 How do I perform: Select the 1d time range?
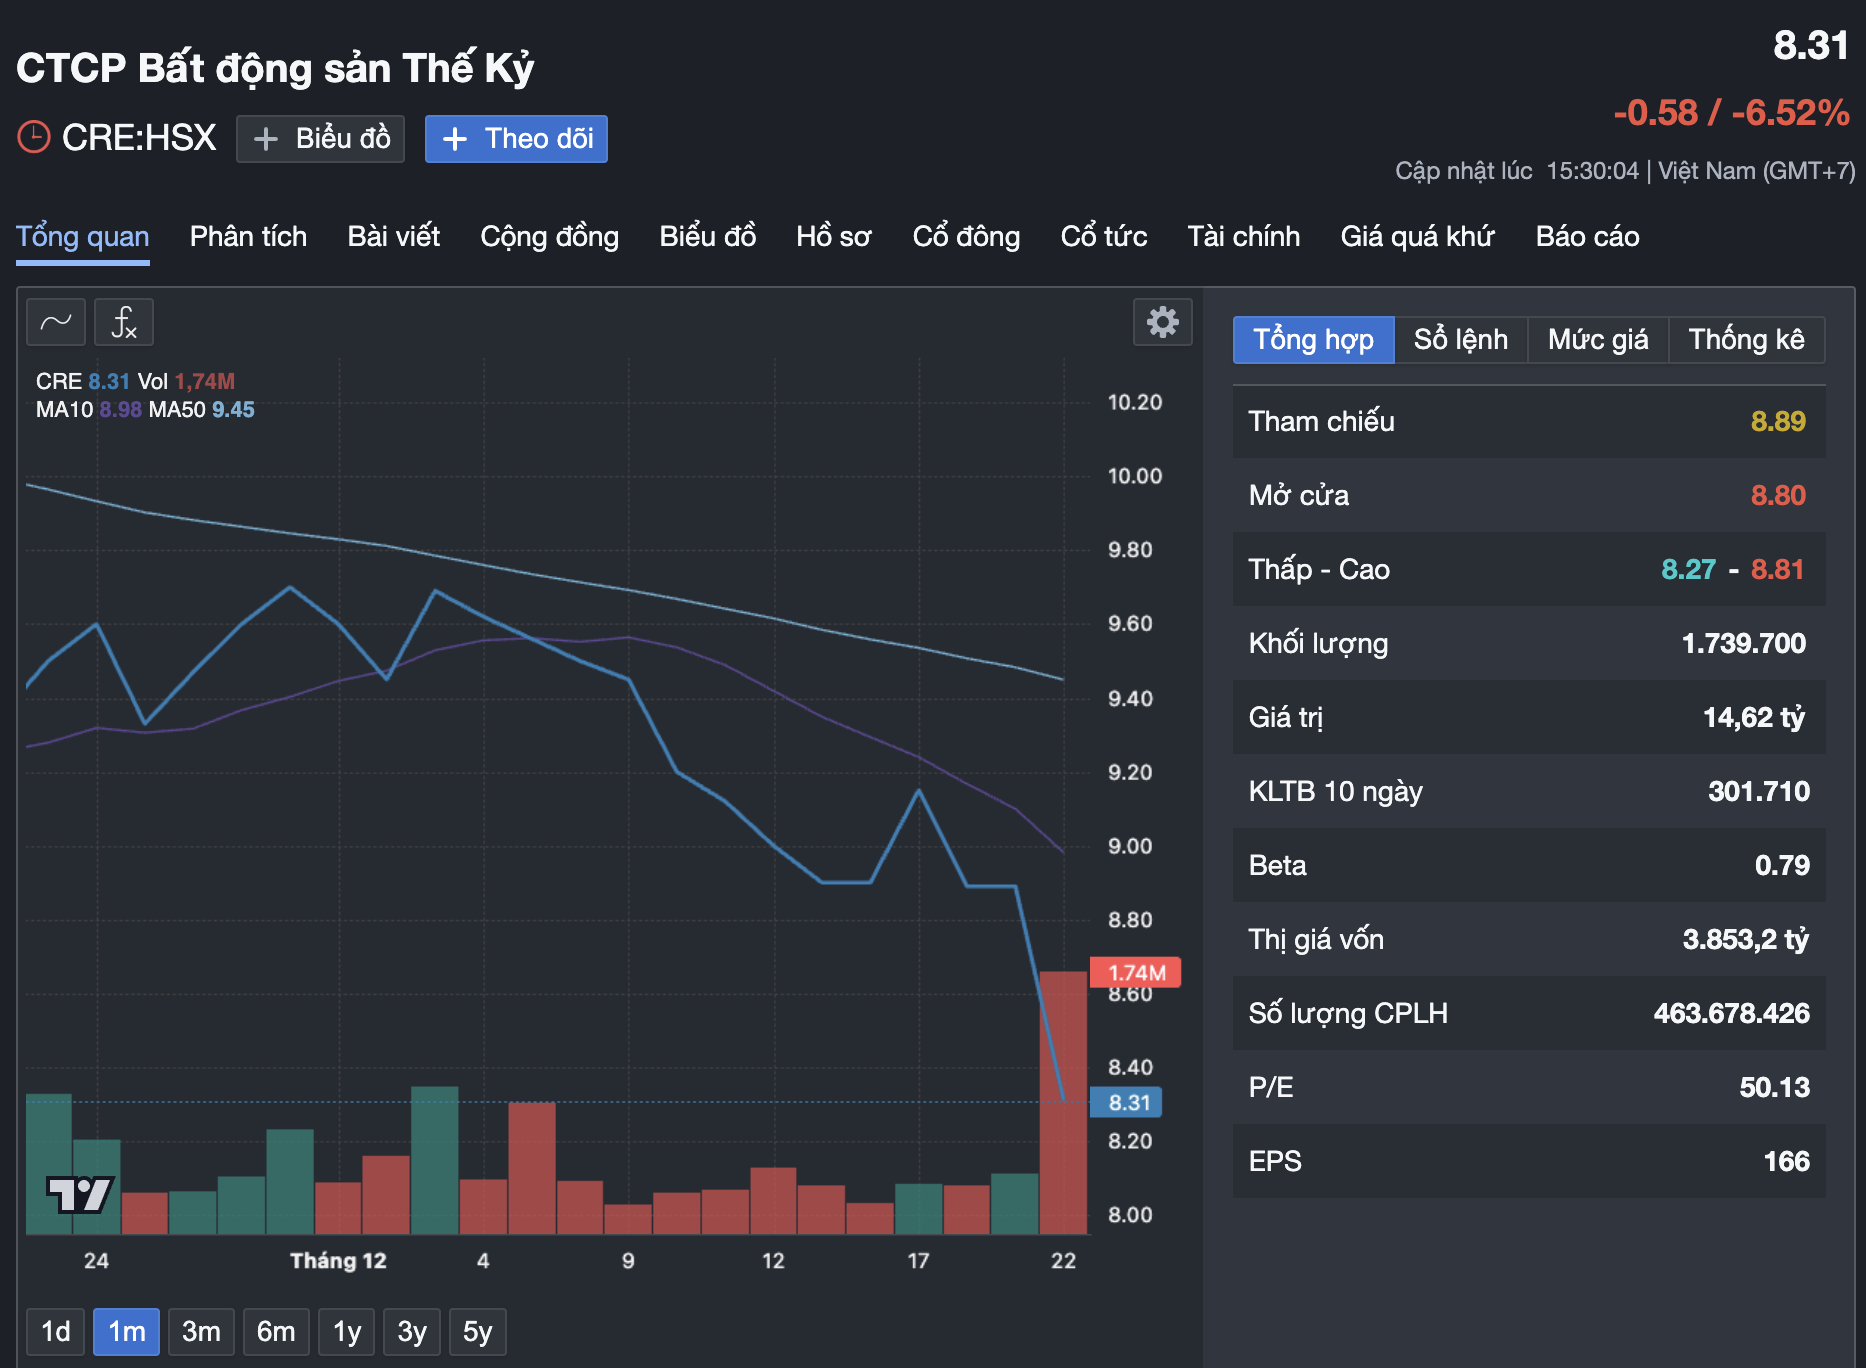pos(56,1332)
